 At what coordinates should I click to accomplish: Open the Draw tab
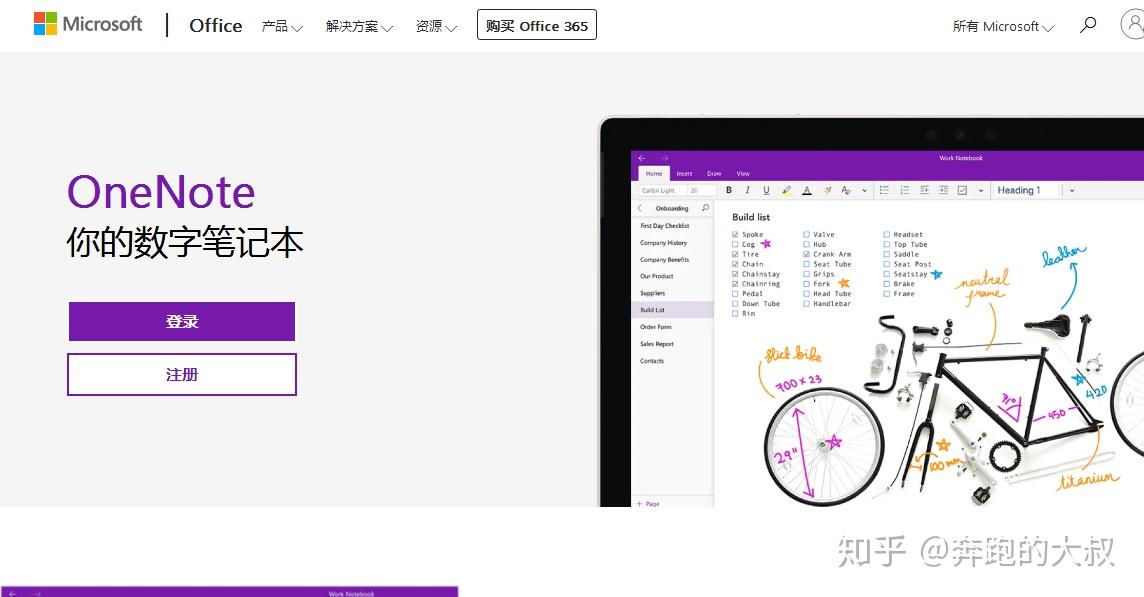coord(712,172)
